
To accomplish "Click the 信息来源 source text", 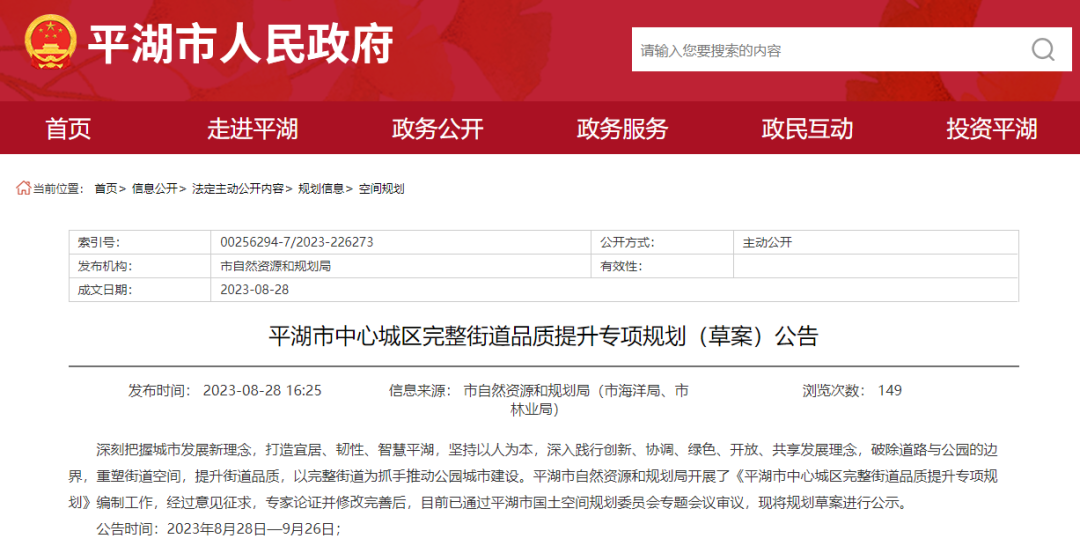I will [539, 399].
